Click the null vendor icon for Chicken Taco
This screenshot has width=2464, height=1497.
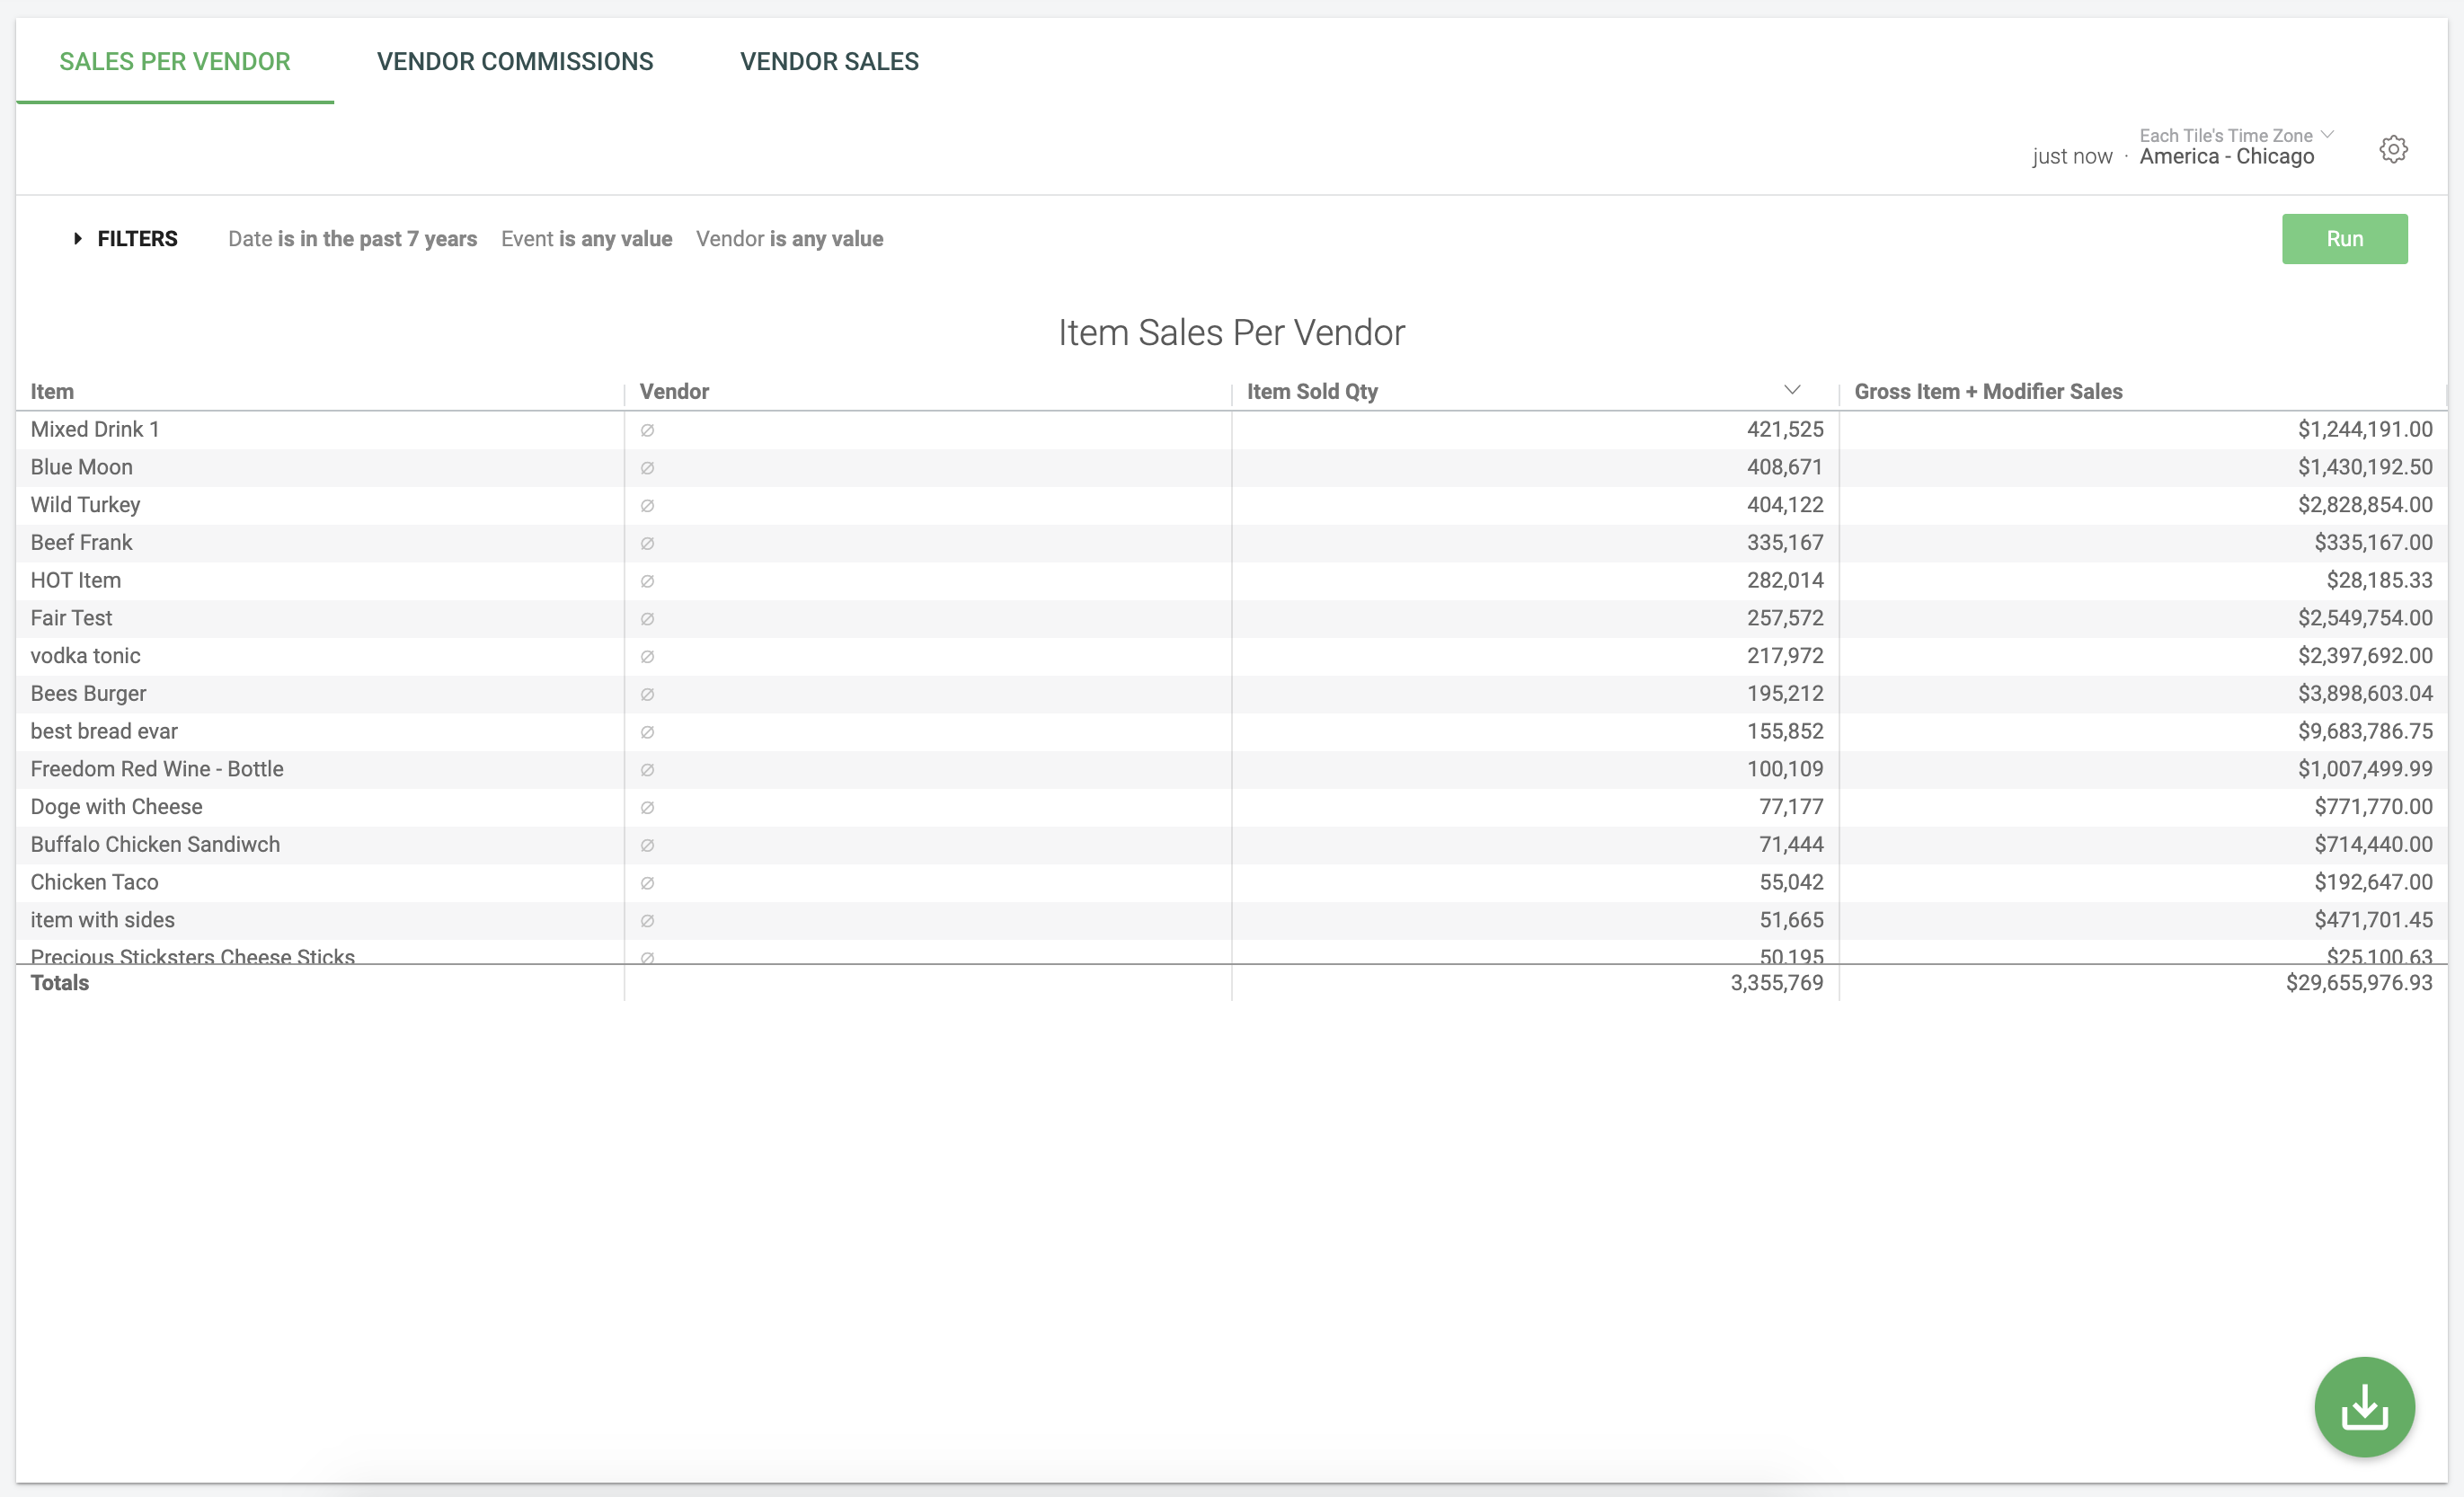[647, 883]
